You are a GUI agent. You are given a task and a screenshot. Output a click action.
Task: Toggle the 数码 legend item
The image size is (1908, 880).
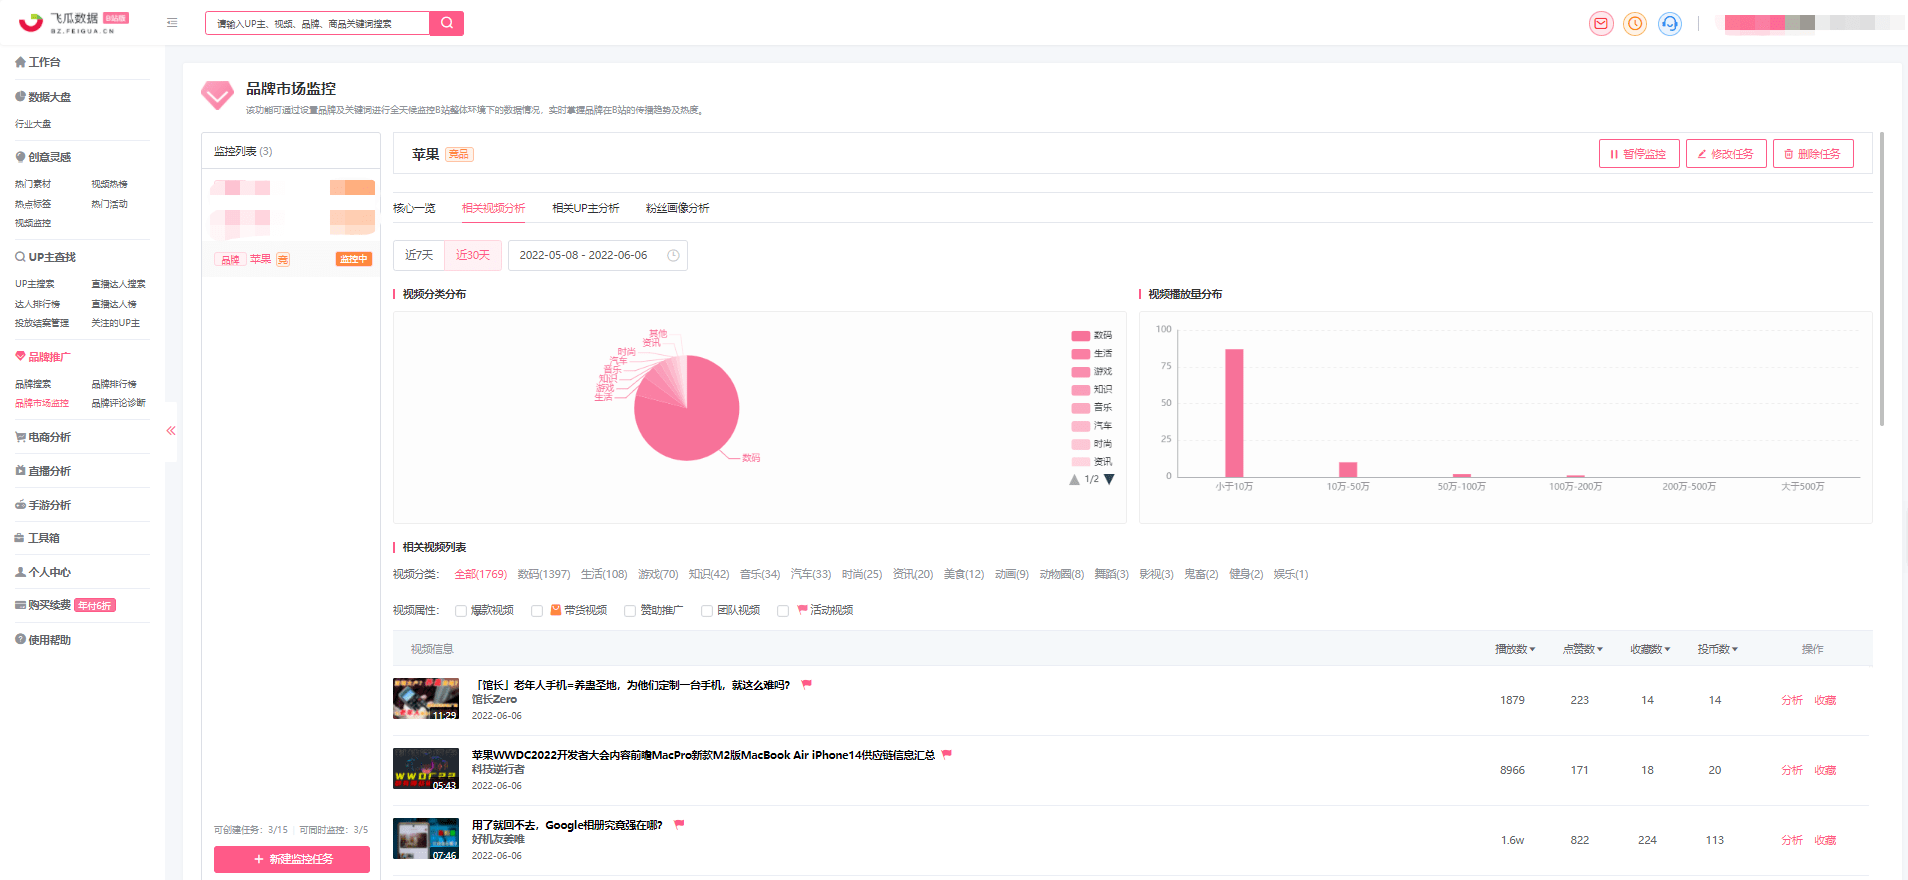[1091, 336]
